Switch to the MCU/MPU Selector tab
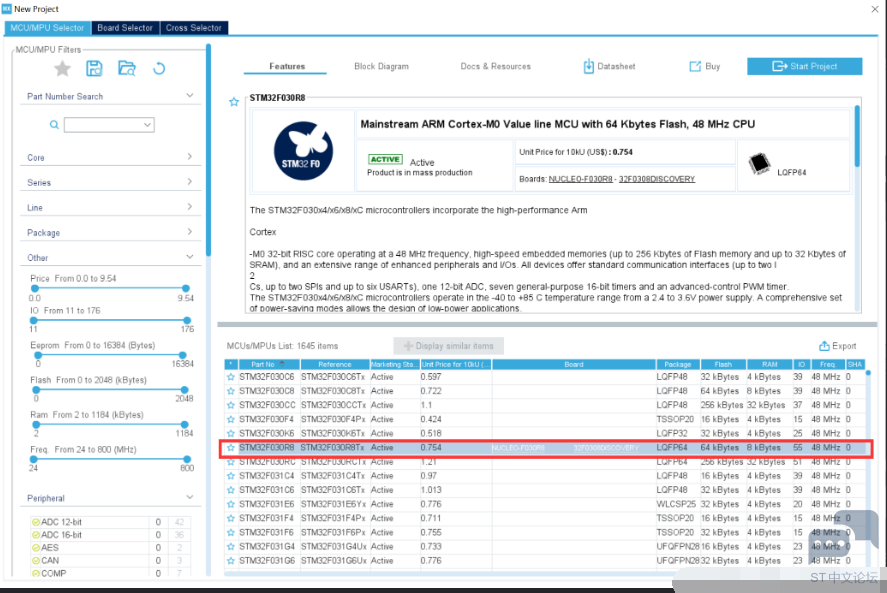Viewport: 887px width, 593px height. coord(47,28)
